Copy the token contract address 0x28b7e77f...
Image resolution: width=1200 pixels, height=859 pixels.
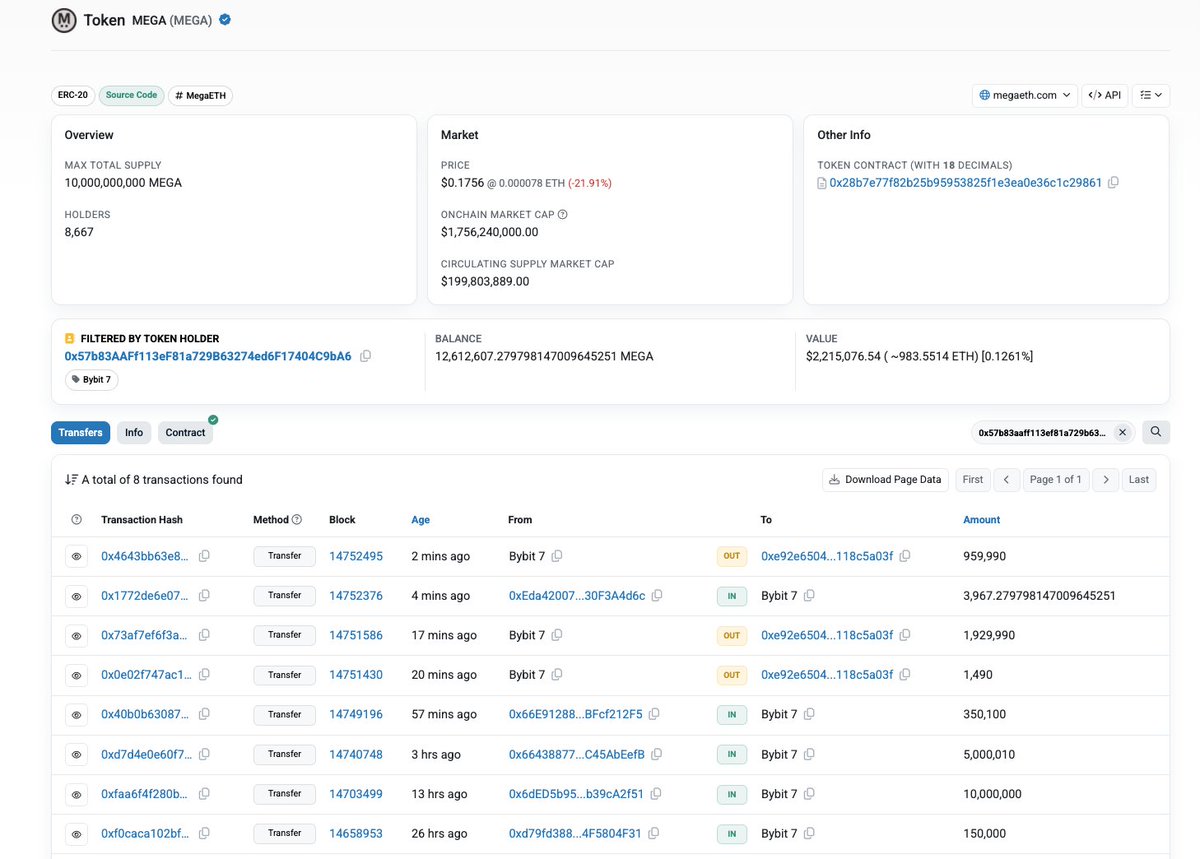(x=1113, y=183)
